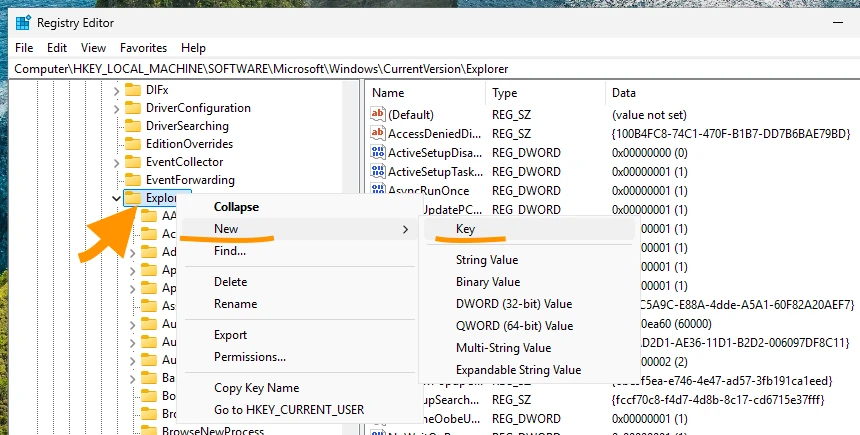The height and width of the screenshot is (435, 860).
Task: Select the BrowseNewProcess subkey
Action: click(213, 431)
